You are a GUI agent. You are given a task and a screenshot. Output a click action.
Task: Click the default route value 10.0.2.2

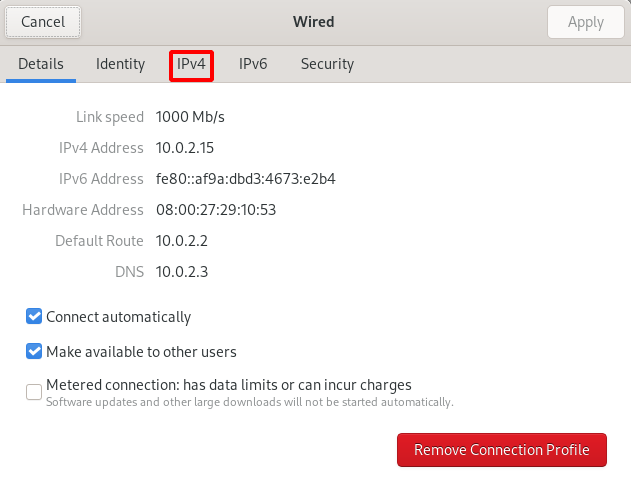click(x=181, y=241)
